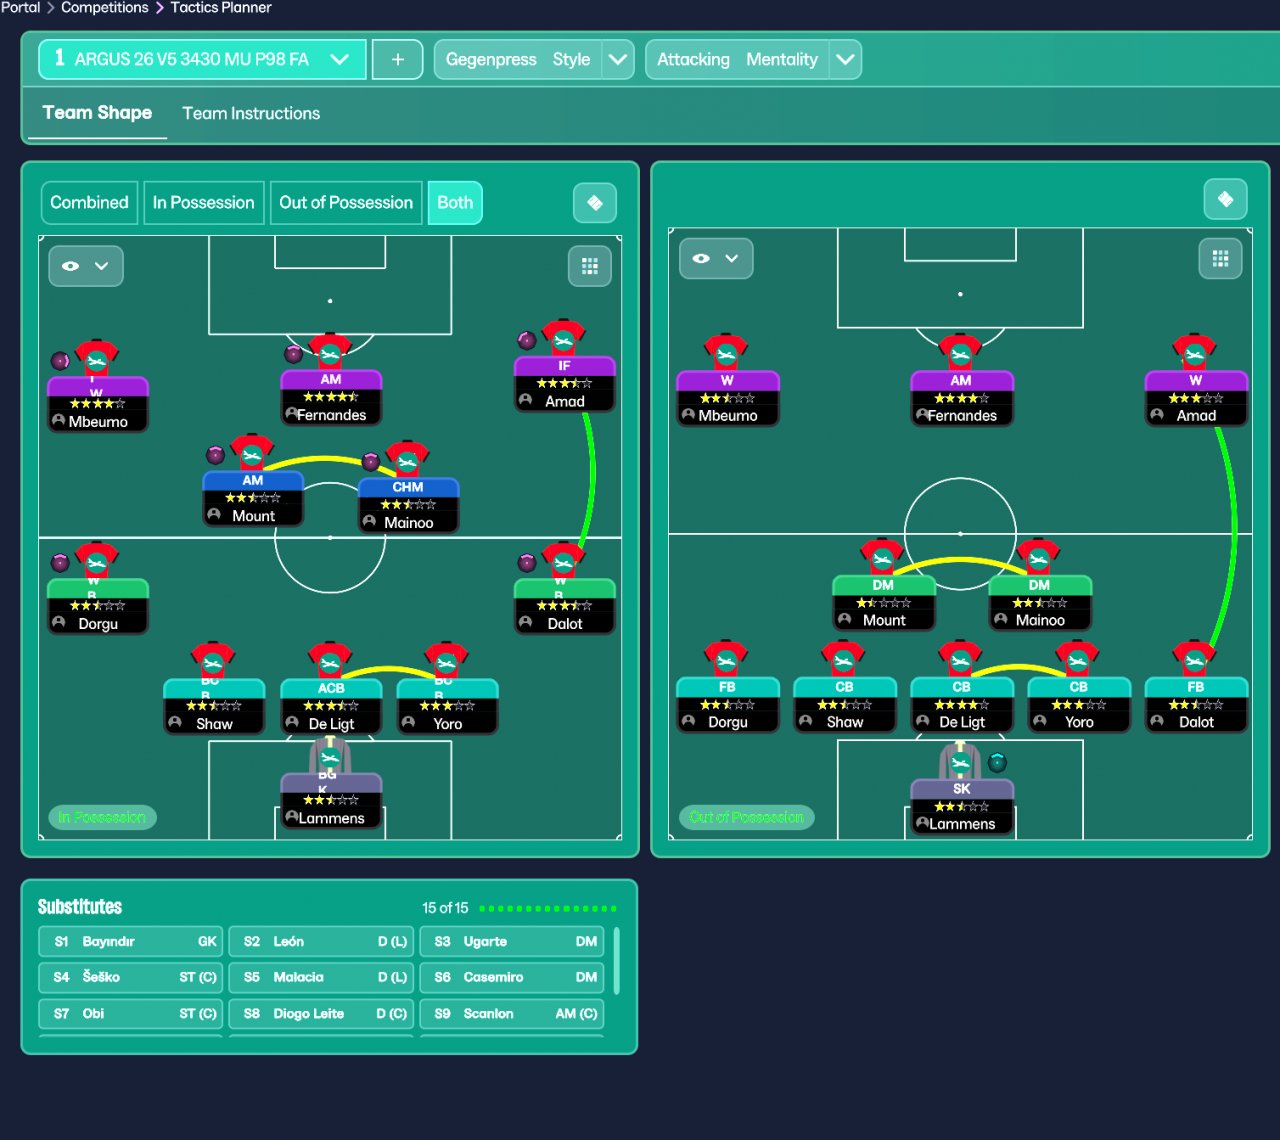Click the Substitutes list scrollbar

click(x=616, y=961)
